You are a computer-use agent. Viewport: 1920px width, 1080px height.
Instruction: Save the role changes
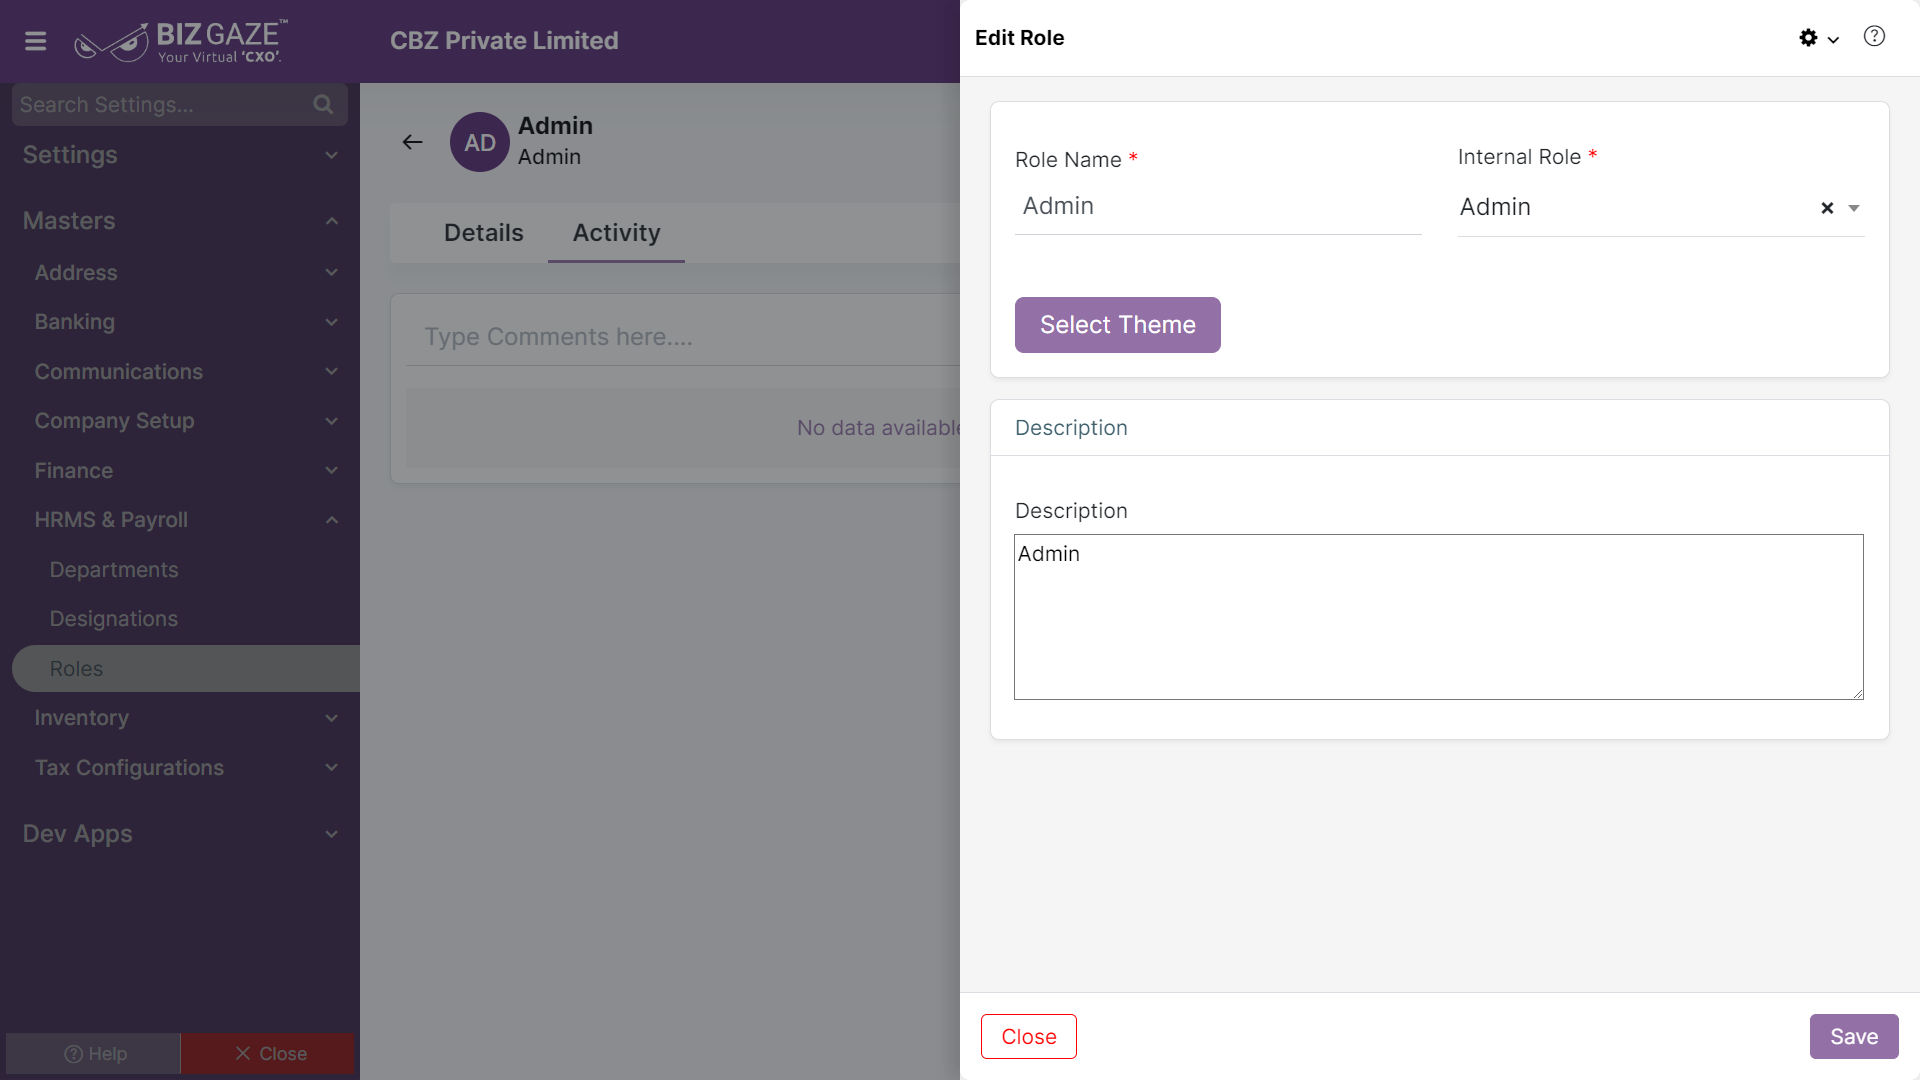tap(1853, 1037)
